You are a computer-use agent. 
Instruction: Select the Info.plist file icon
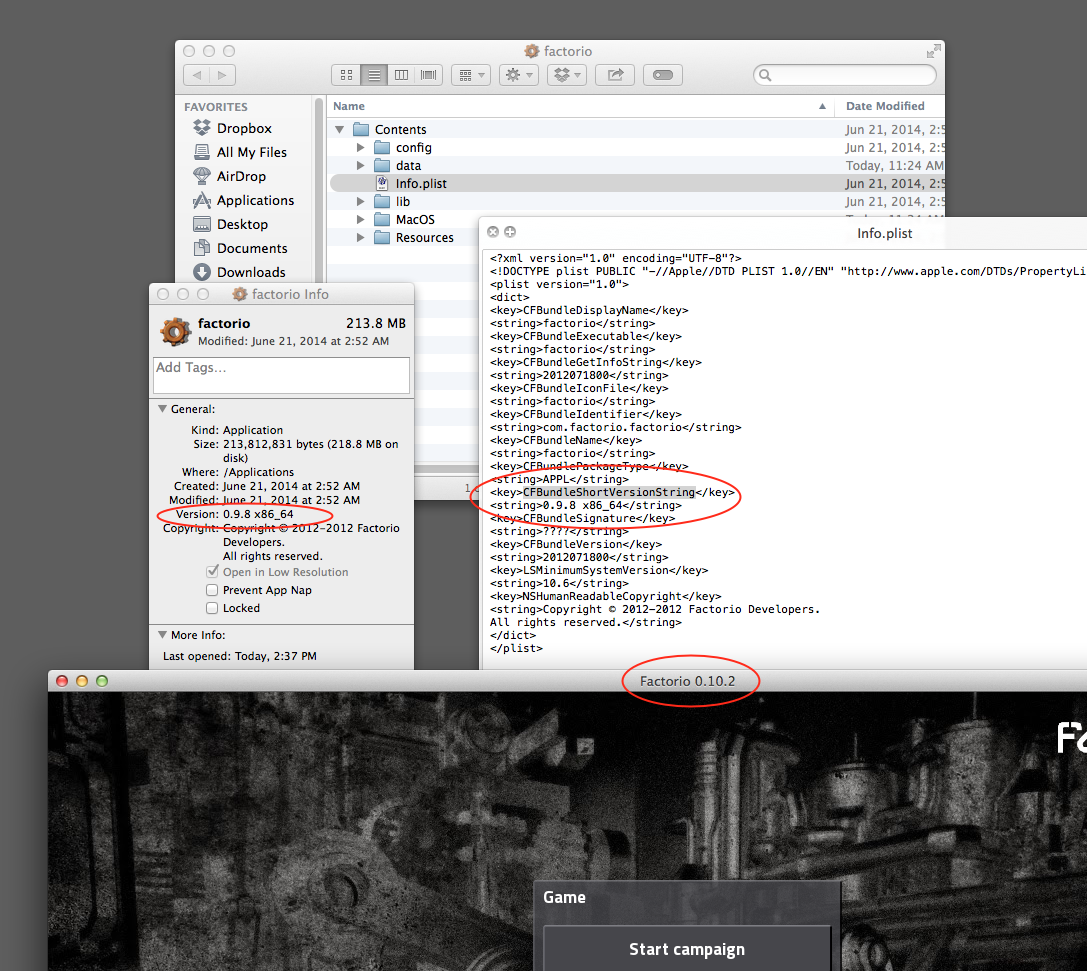[x=382, y=184]
